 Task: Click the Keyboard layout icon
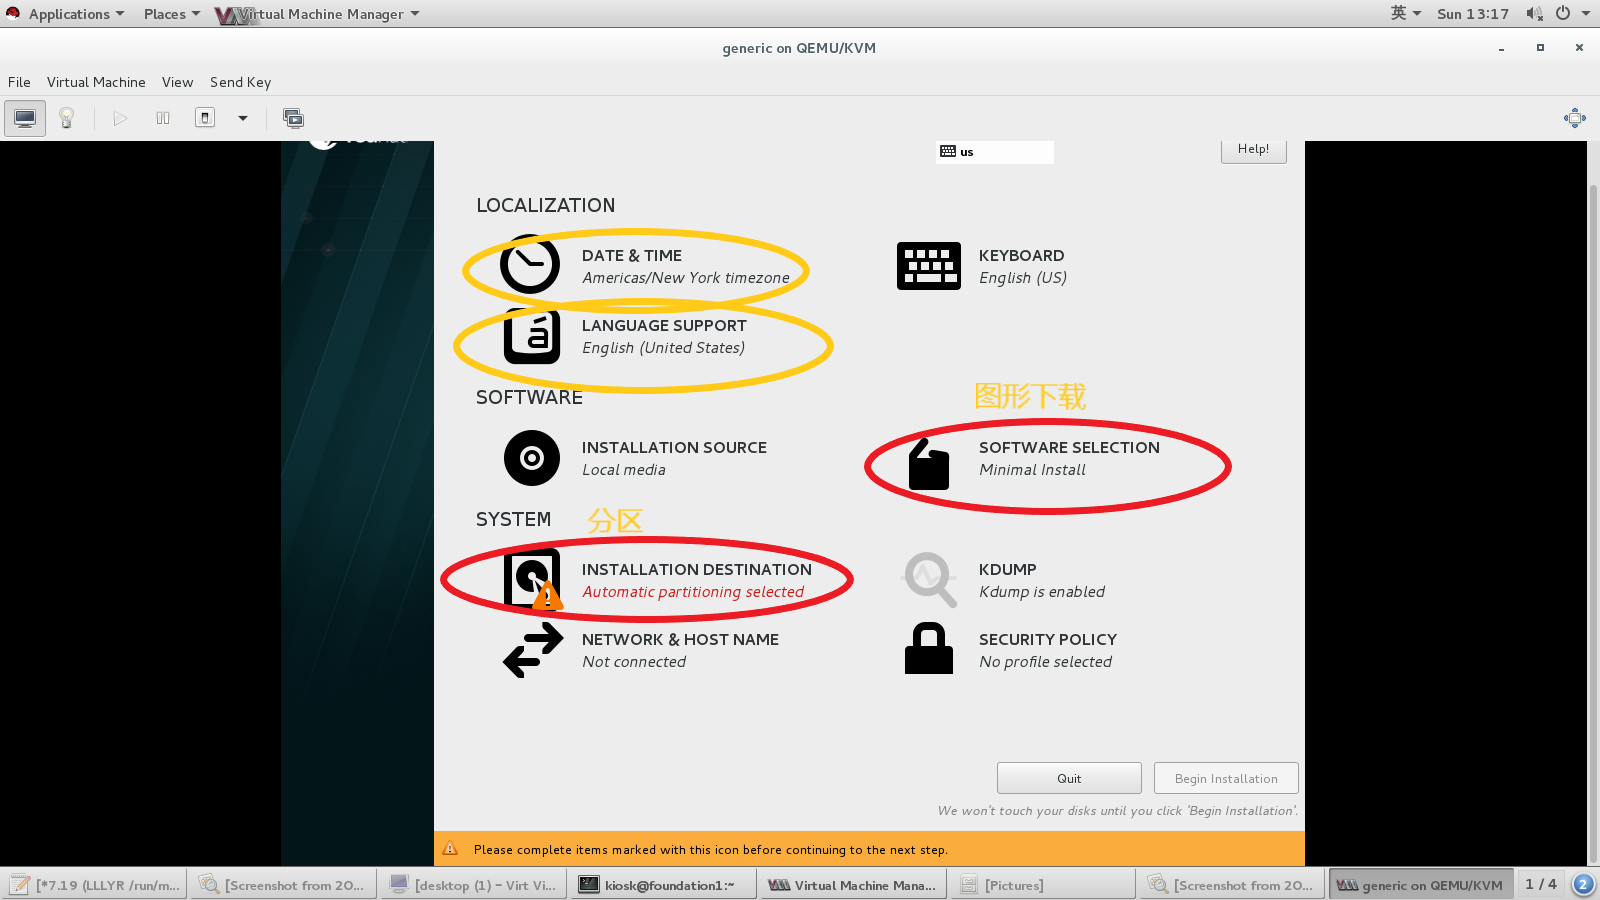pos(929,266)
